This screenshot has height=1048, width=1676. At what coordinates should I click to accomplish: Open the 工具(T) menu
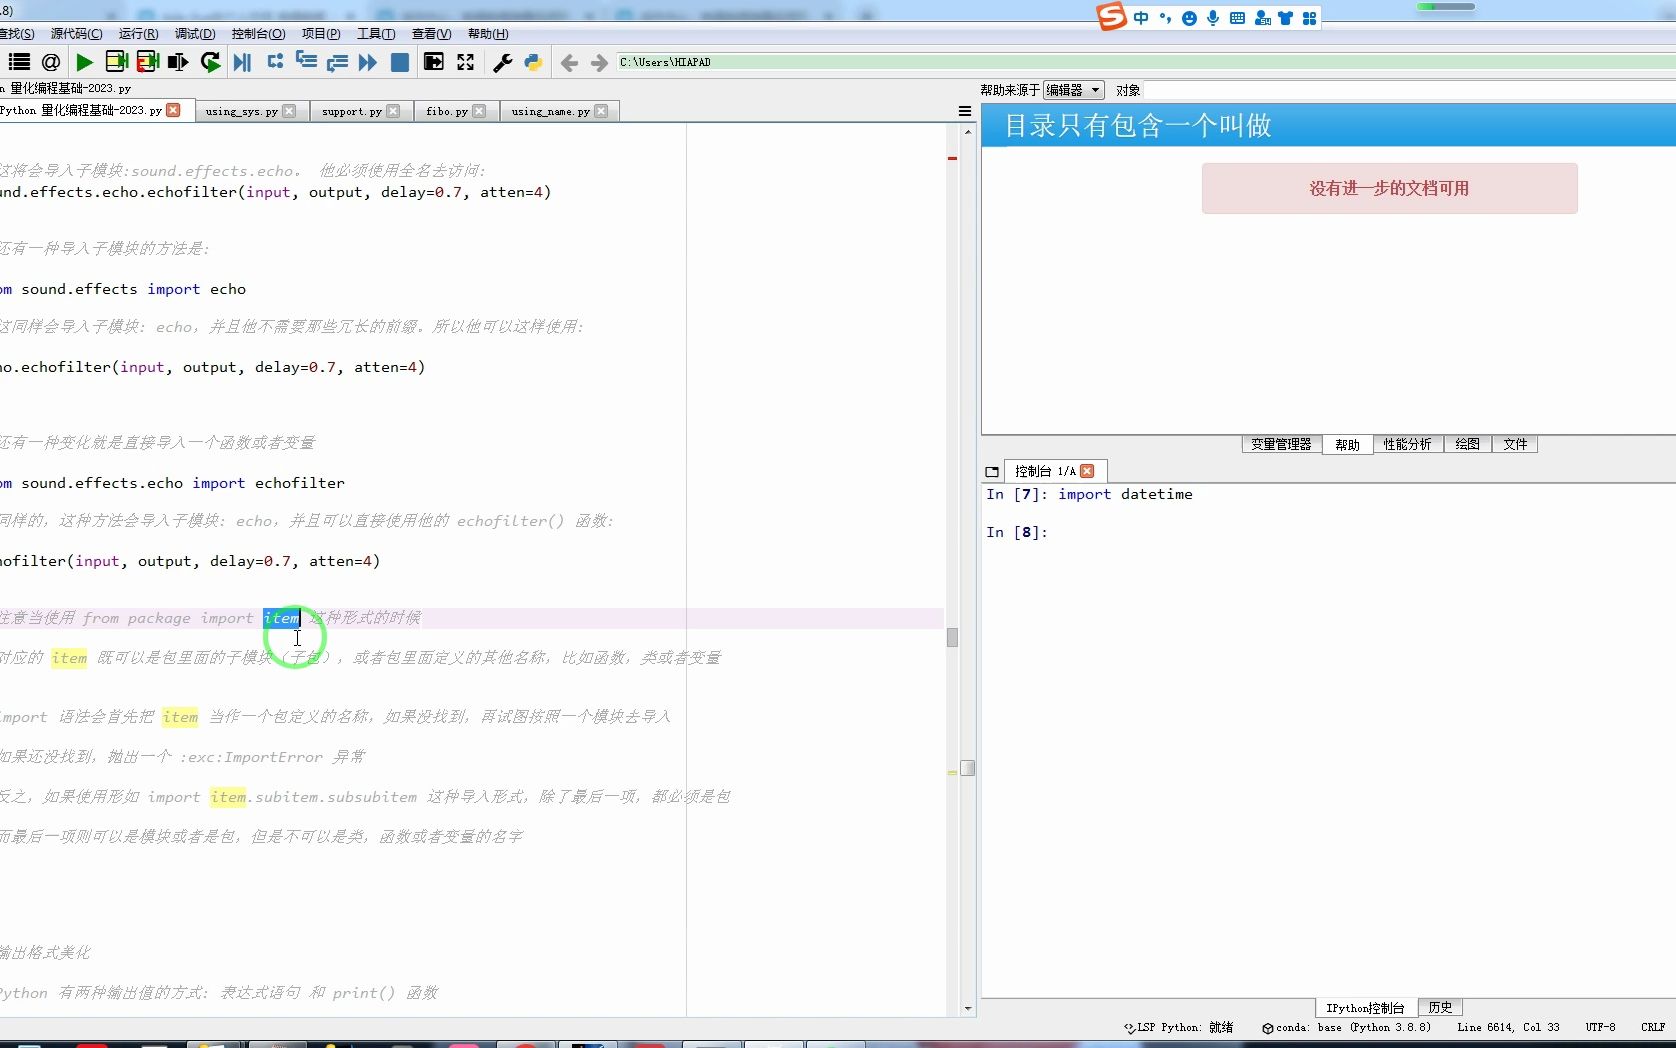tap(376, 34)
